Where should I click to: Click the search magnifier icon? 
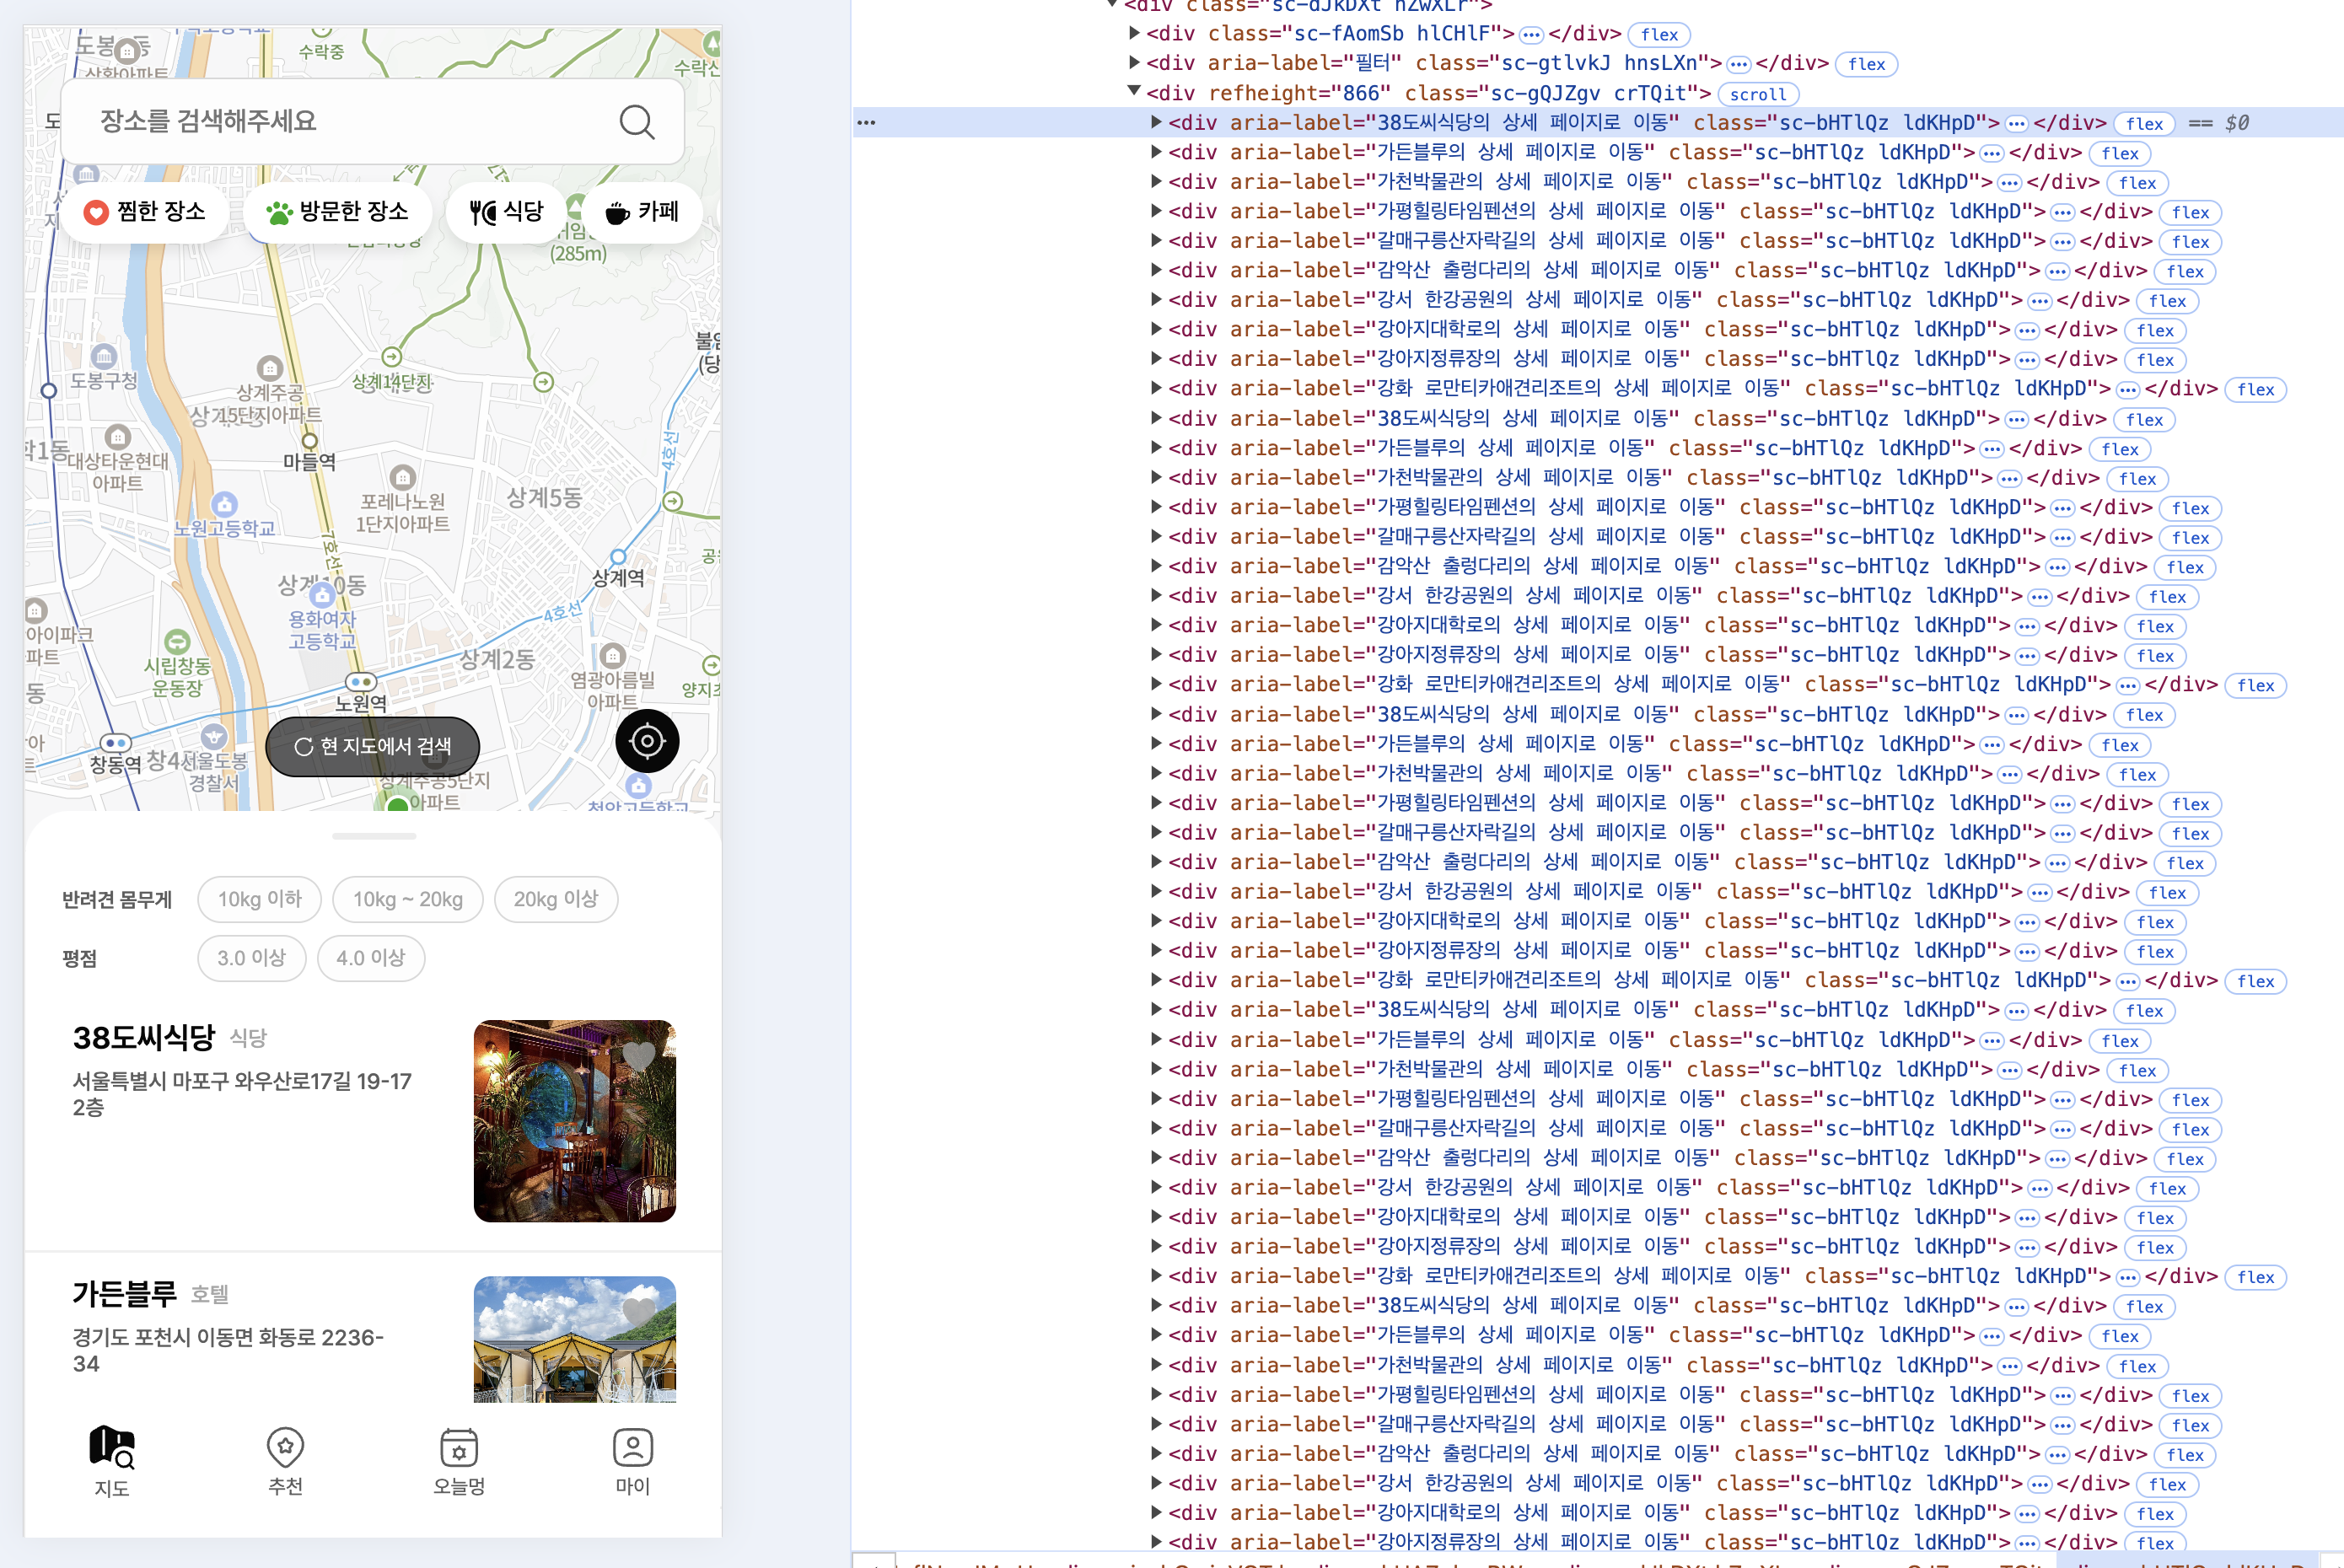tap(636, 122)
